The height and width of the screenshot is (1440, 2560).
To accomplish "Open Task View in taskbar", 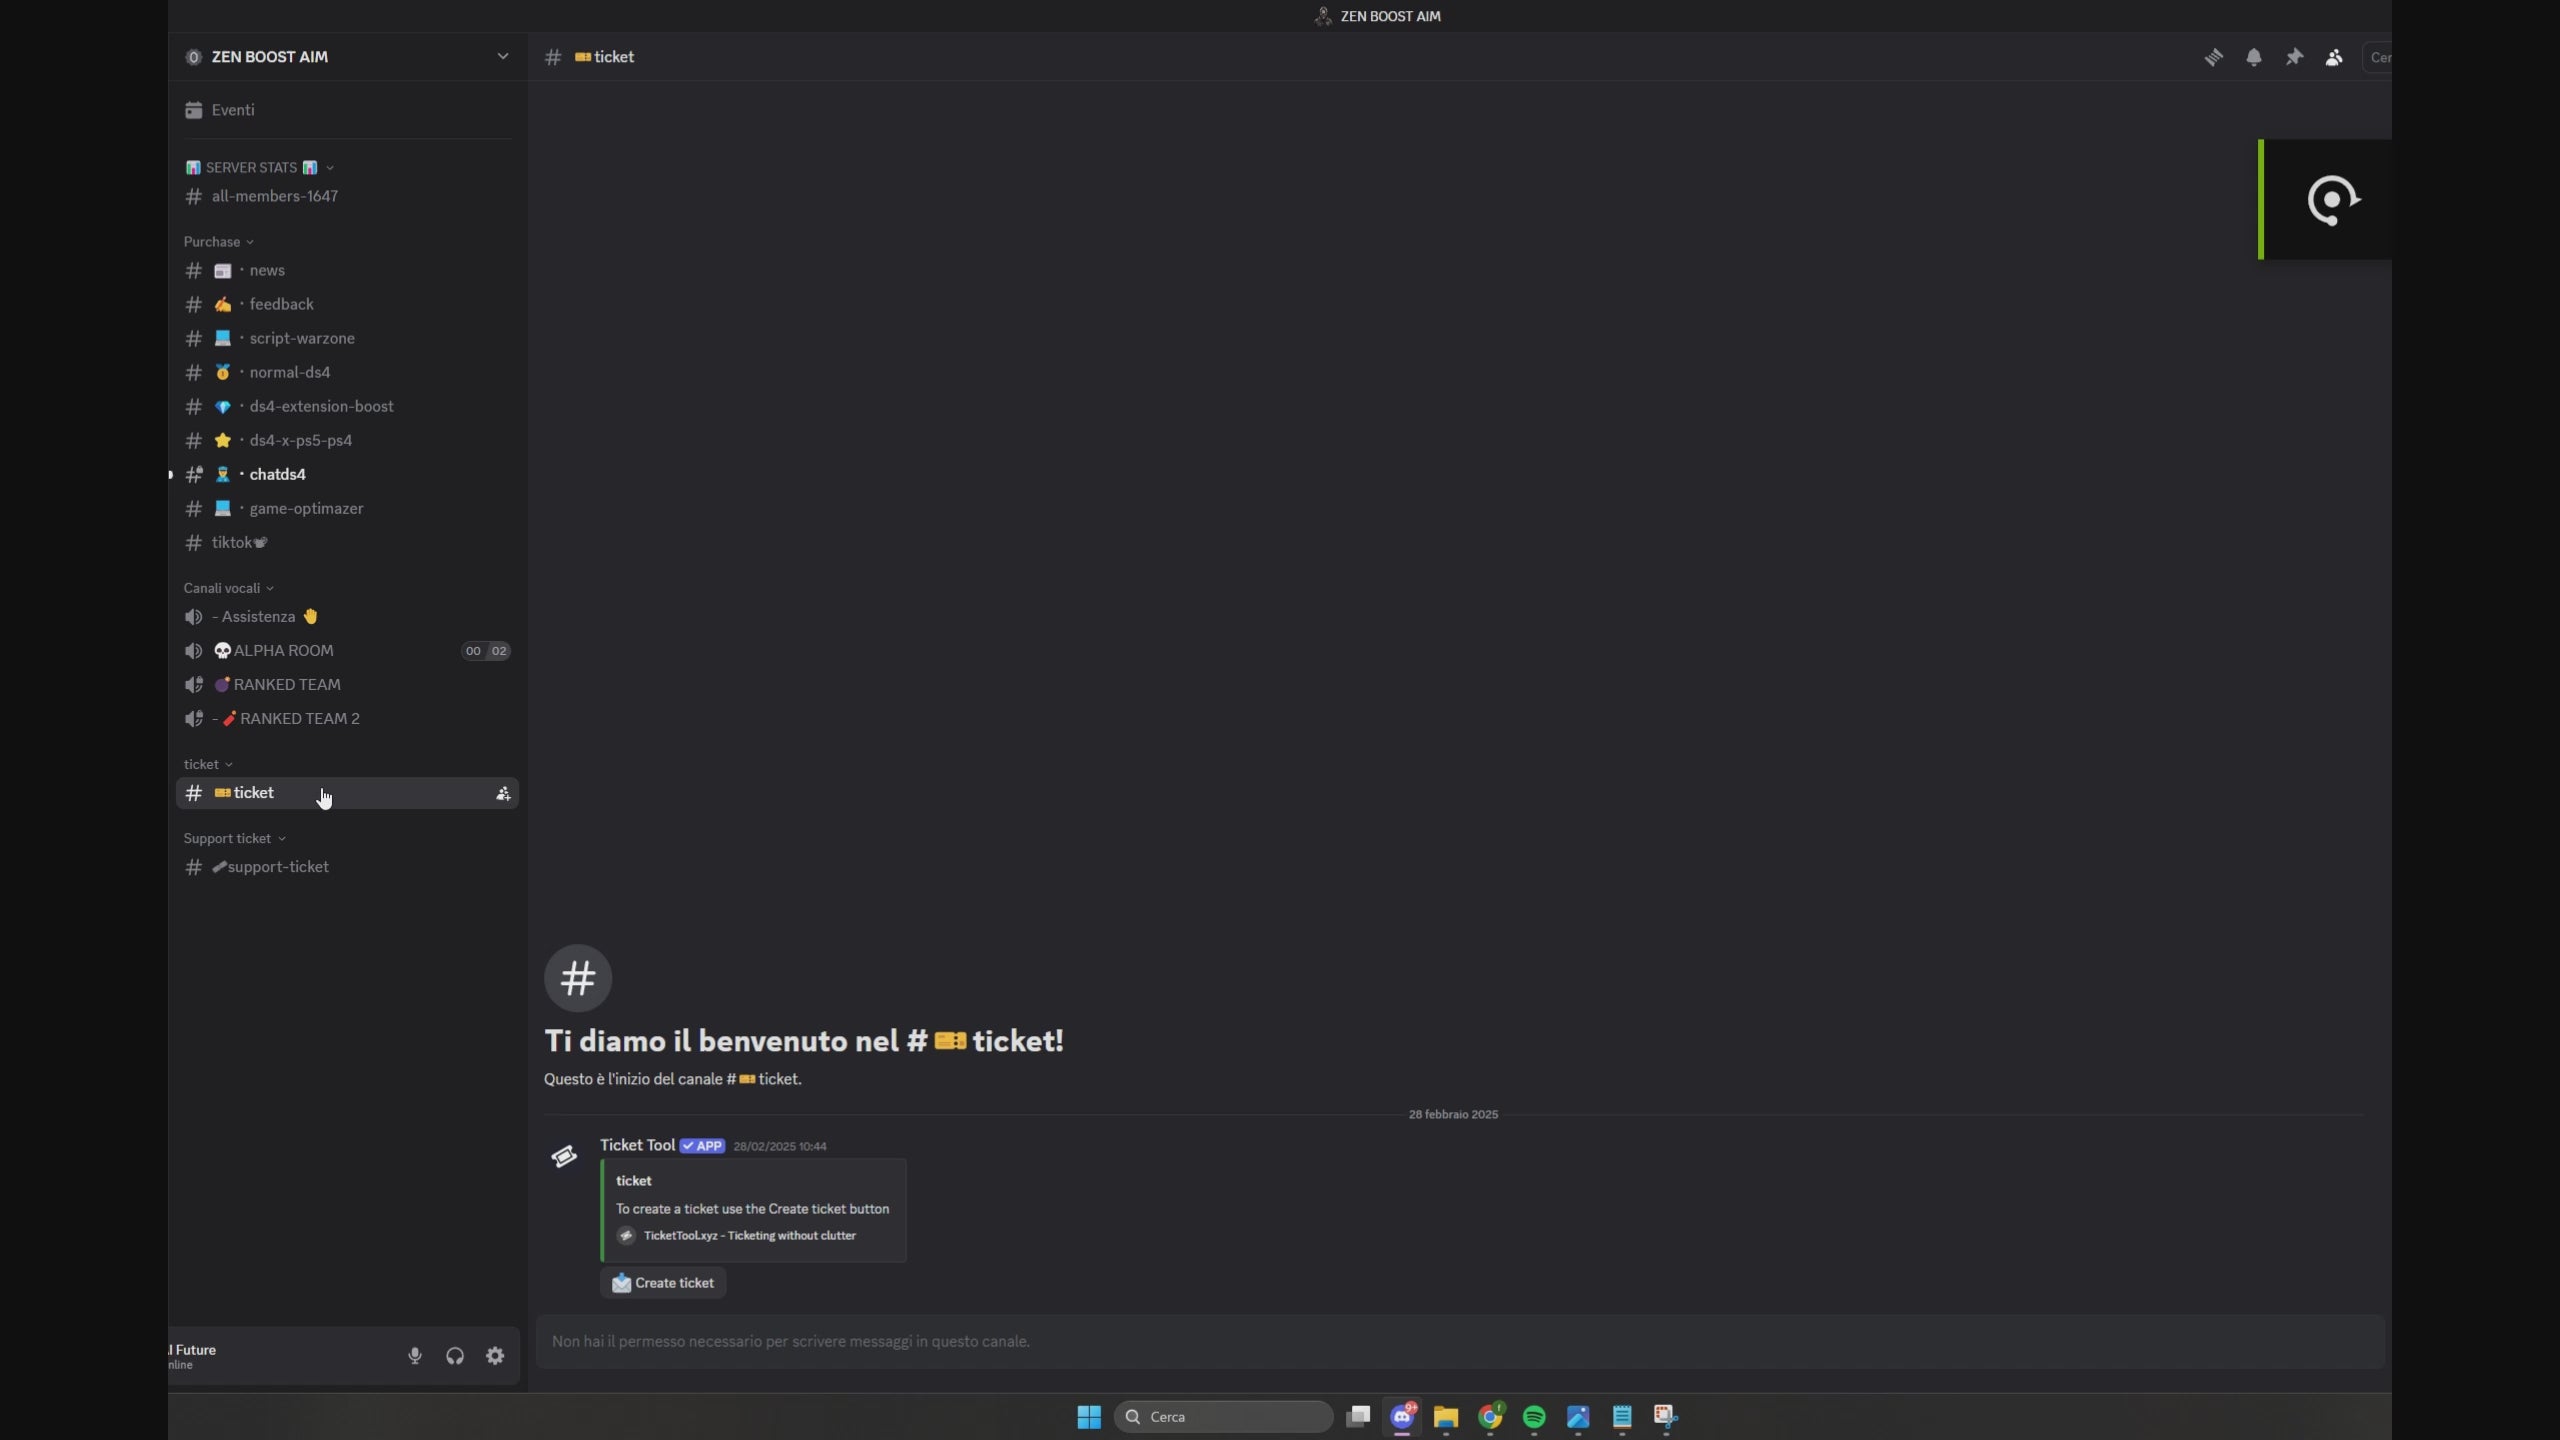I will tap(1358, 1417).
